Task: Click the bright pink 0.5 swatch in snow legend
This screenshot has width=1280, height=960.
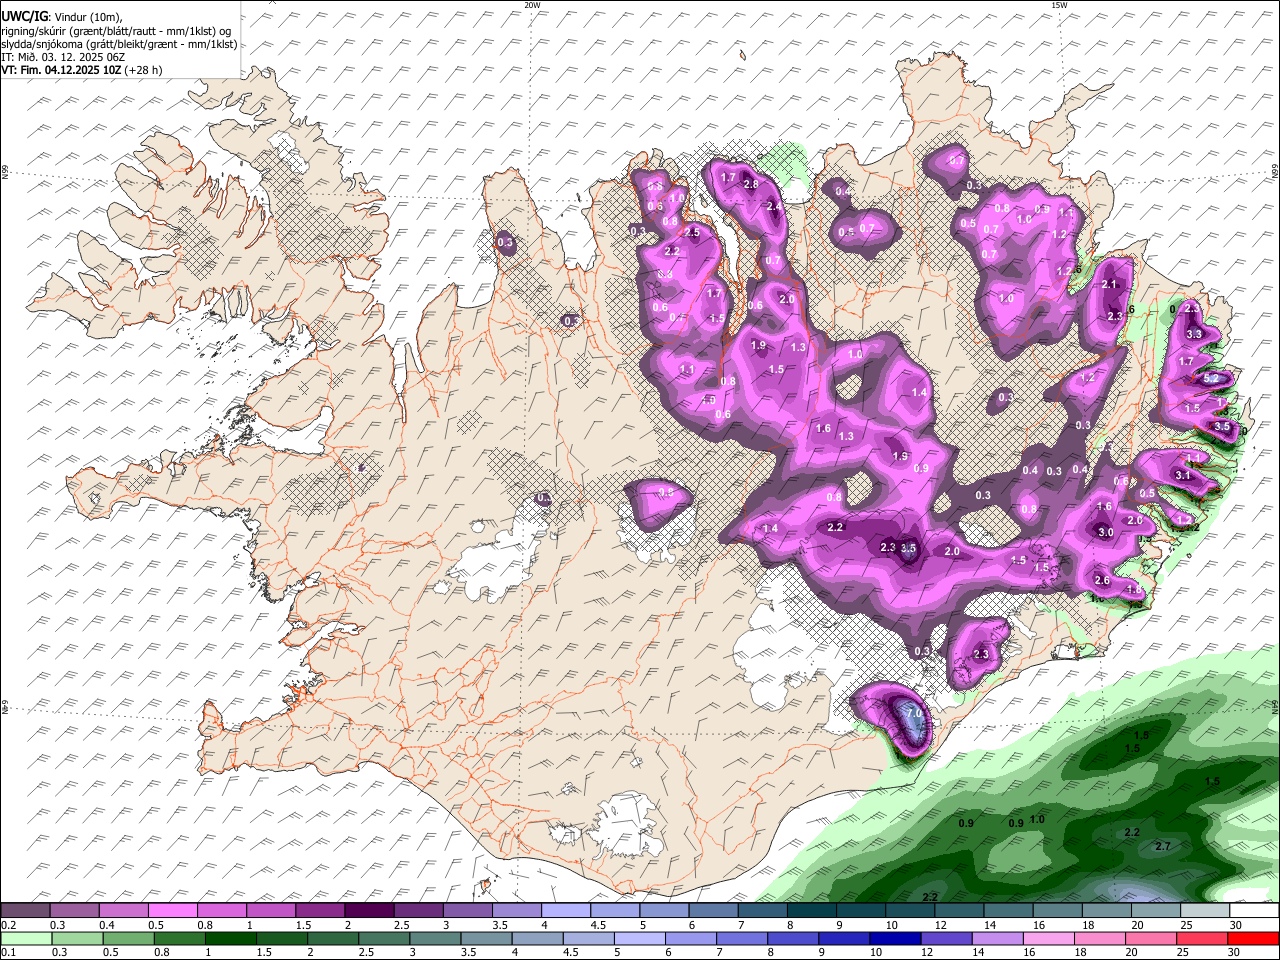Action: [173, 911]
